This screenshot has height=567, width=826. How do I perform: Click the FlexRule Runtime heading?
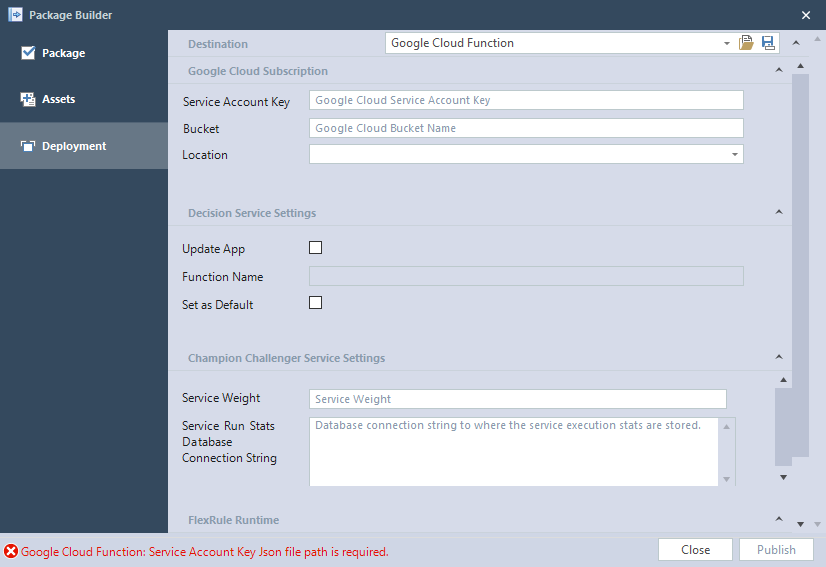233,520
